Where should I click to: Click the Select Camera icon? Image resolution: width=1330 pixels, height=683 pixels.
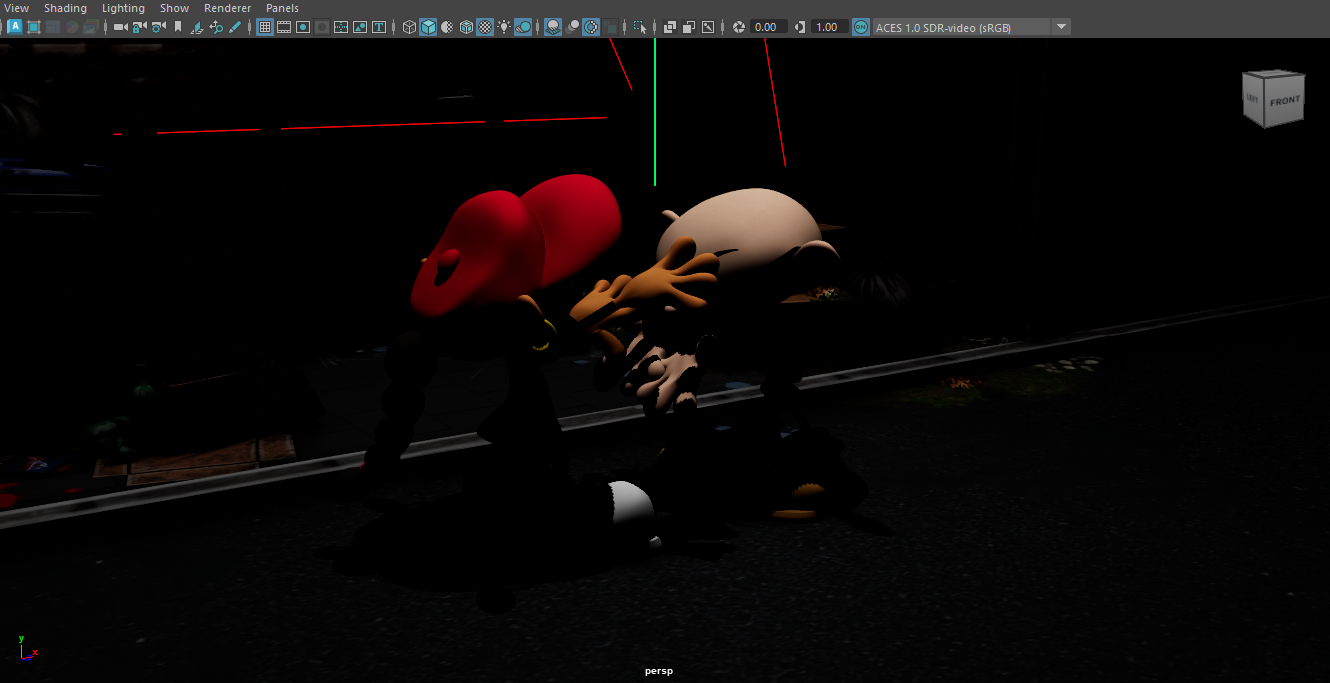(120, 27)
